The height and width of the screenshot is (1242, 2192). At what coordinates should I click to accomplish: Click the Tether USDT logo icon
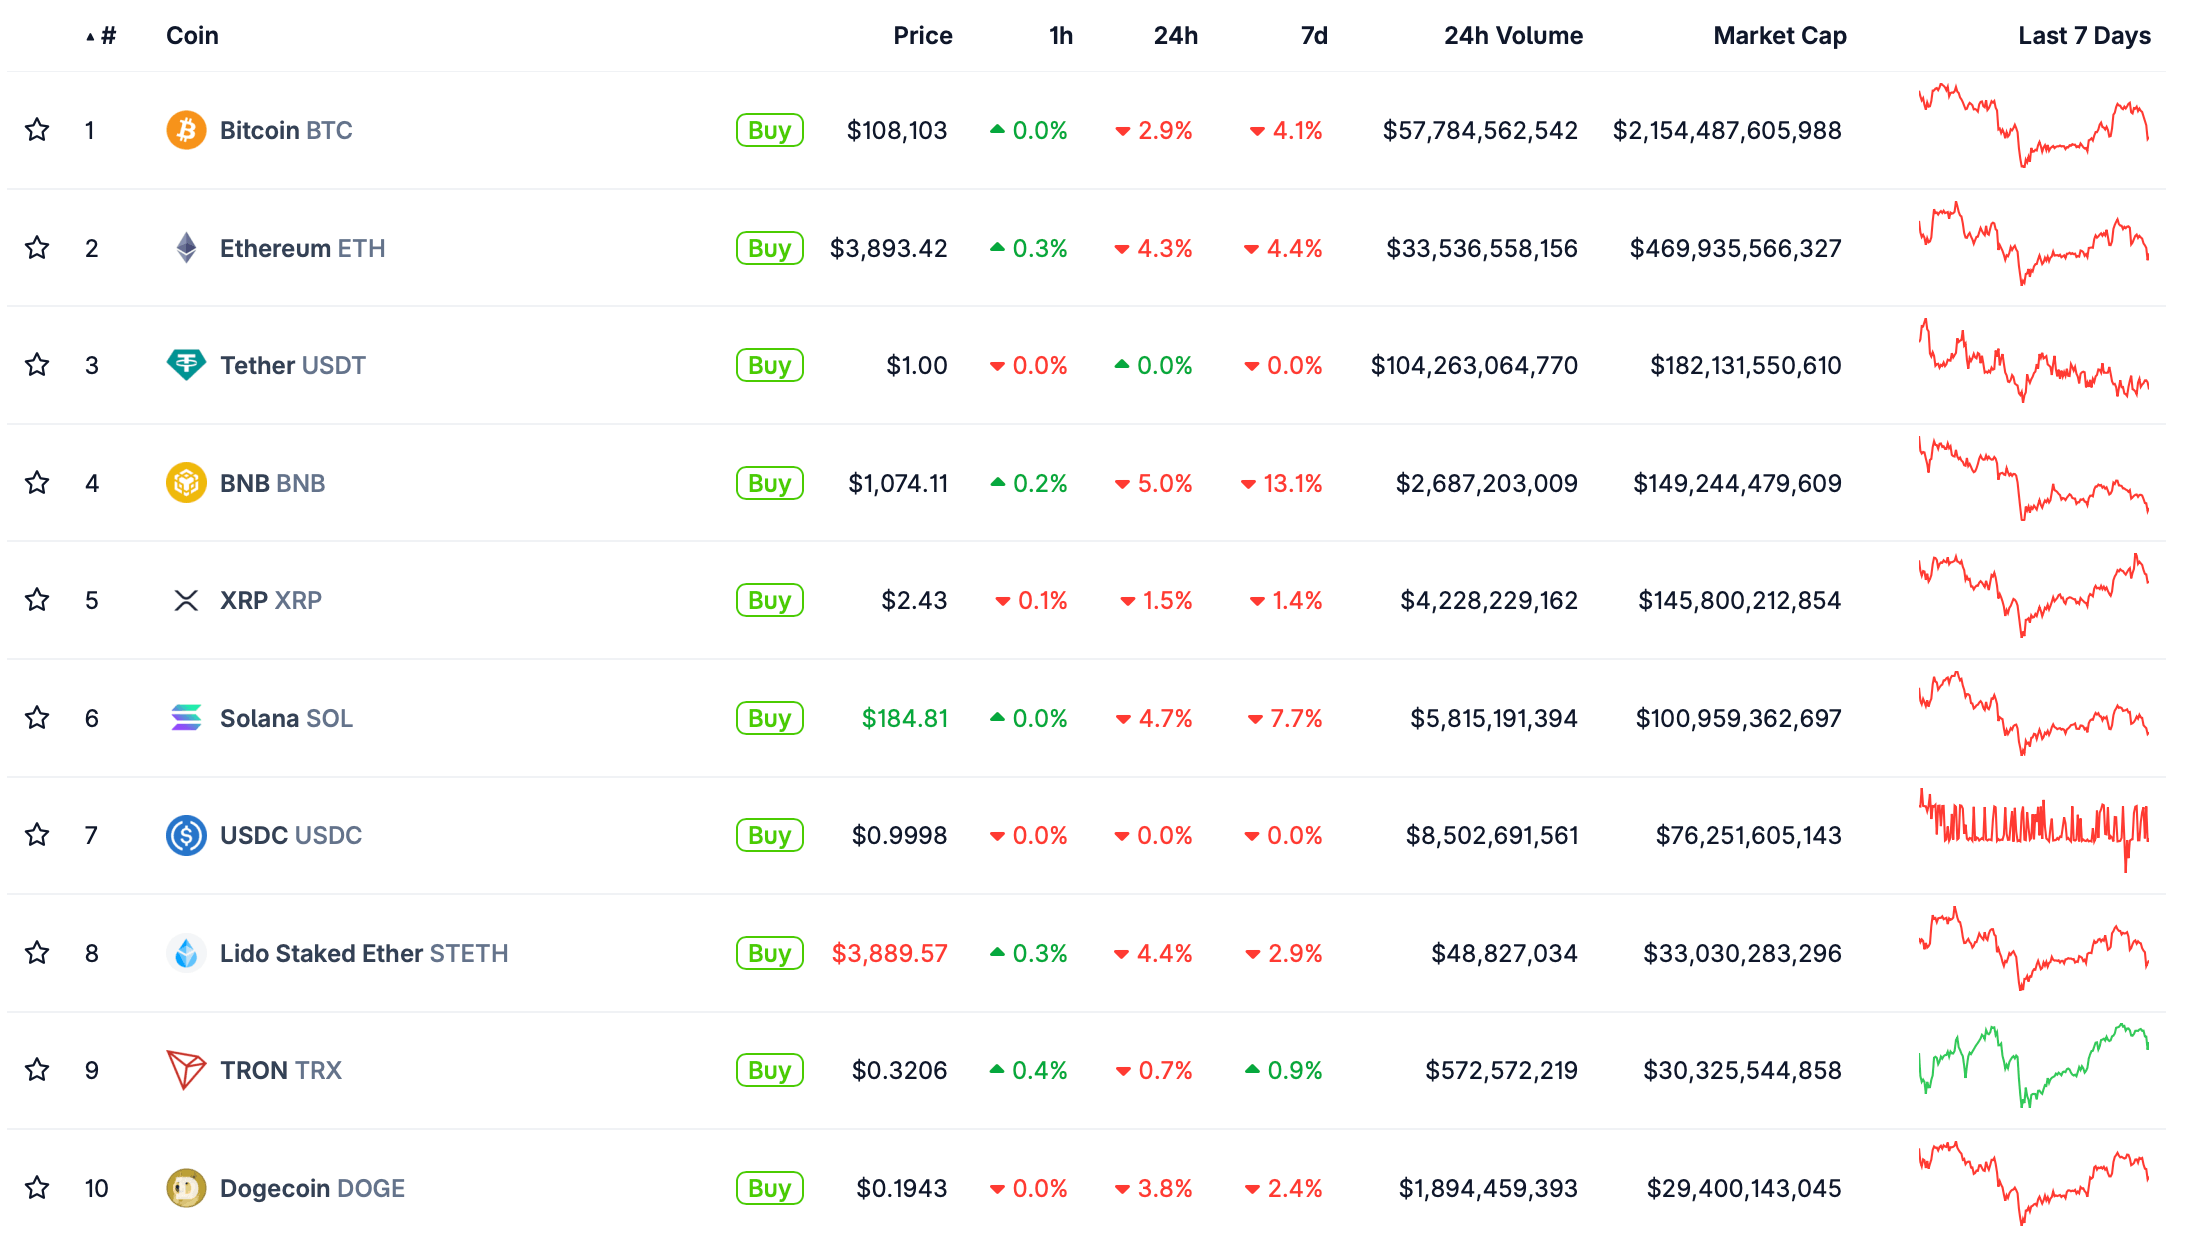click(186, 365)
